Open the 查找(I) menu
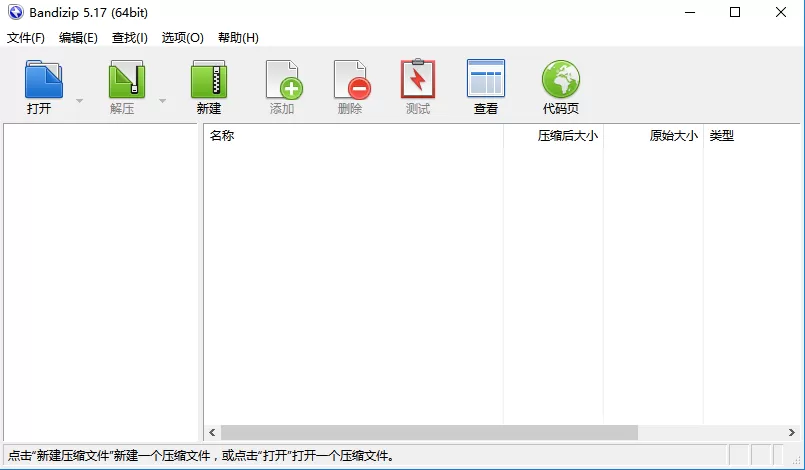Screen dimensions: 805x470 [x=130, y=37]
